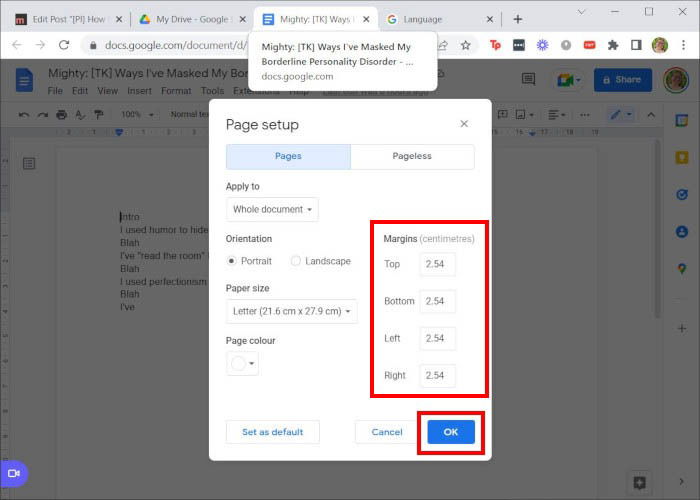Cancel the Page setup dialog
The image size is (700, 500).
coord(386,432)
